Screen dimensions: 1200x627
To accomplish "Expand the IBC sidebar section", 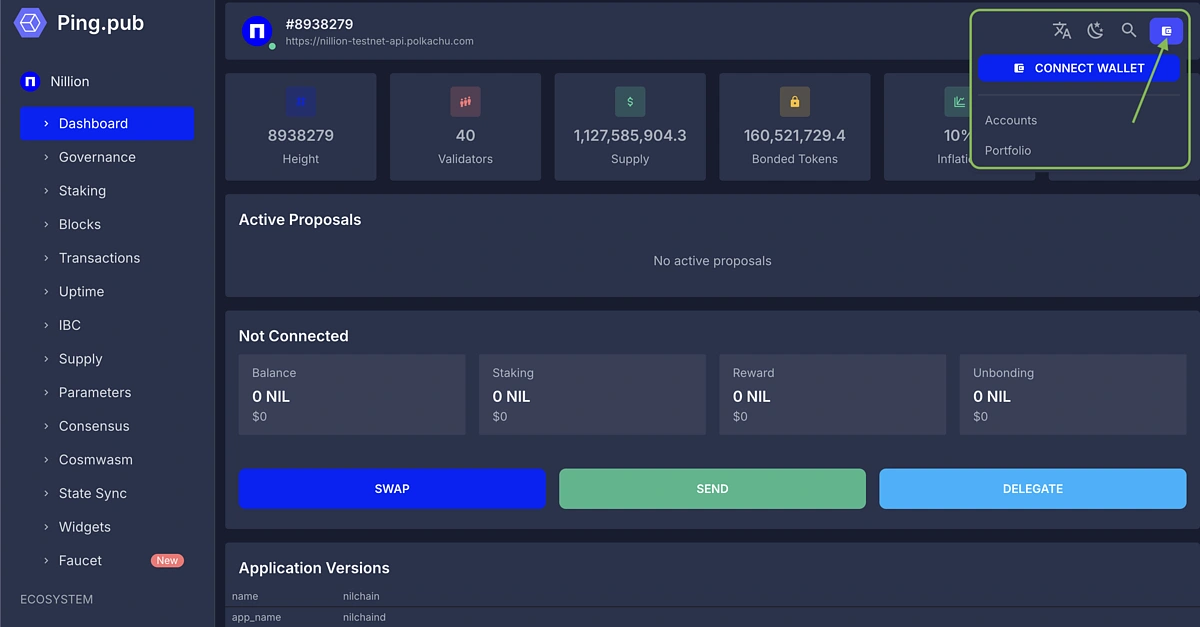I will 69,324.
